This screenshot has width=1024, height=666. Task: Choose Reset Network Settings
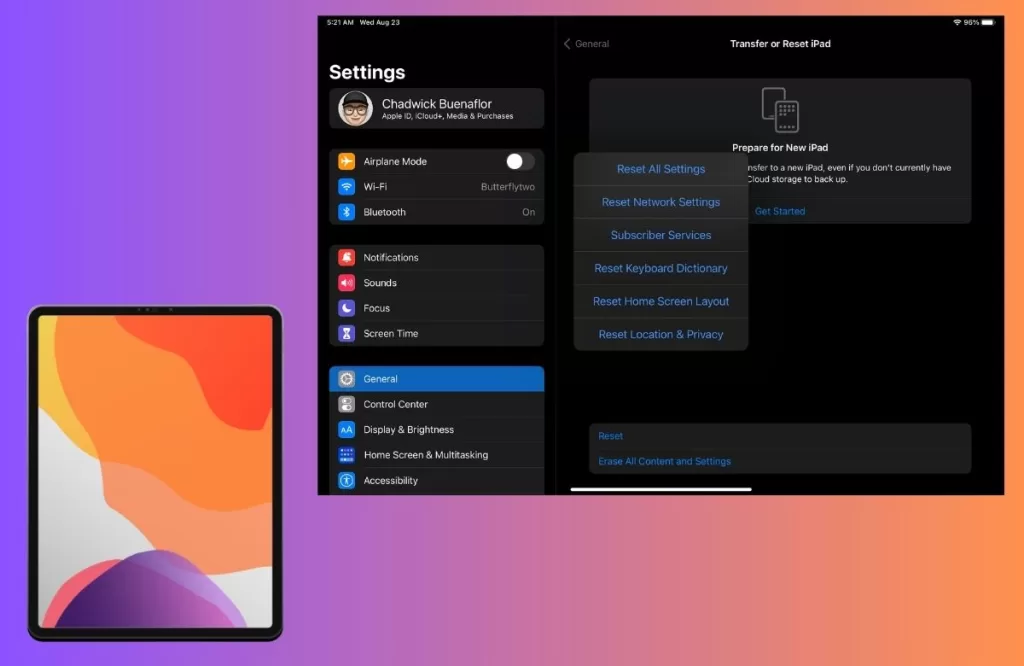(x=661, y=202)
